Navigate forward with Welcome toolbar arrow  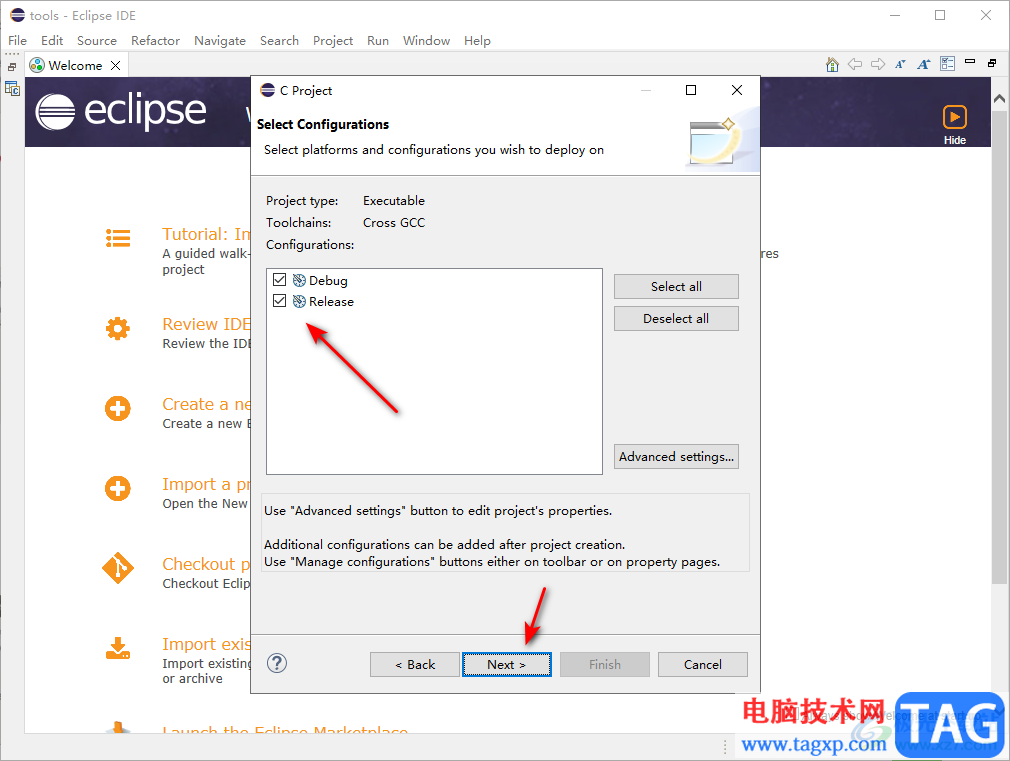pyautogui.click(x=877, y=64)
